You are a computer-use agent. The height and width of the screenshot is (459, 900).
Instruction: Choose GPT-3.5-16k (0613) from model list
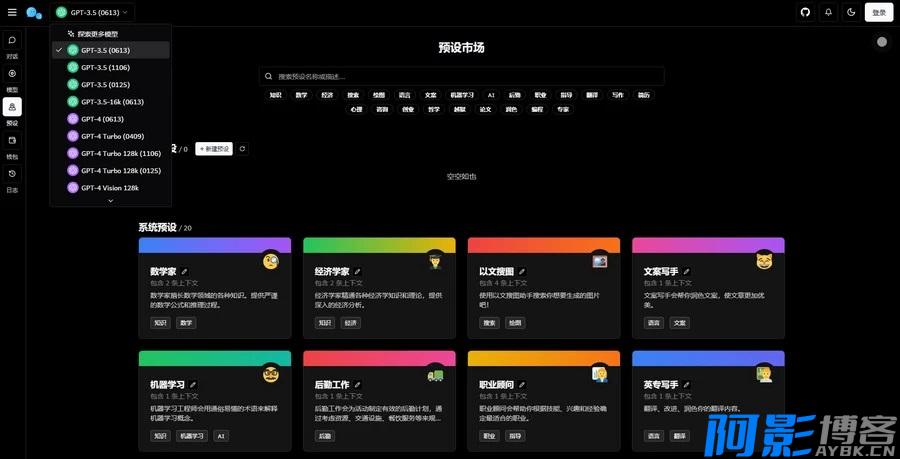point(111,102)
